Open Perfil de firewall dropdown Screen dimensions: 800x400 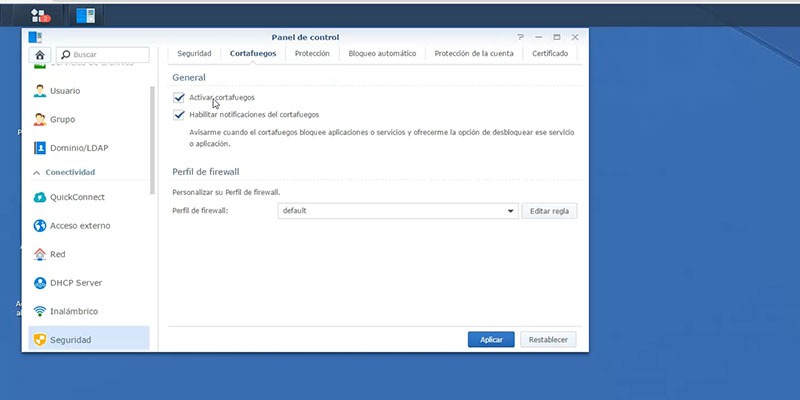point(398,211)
